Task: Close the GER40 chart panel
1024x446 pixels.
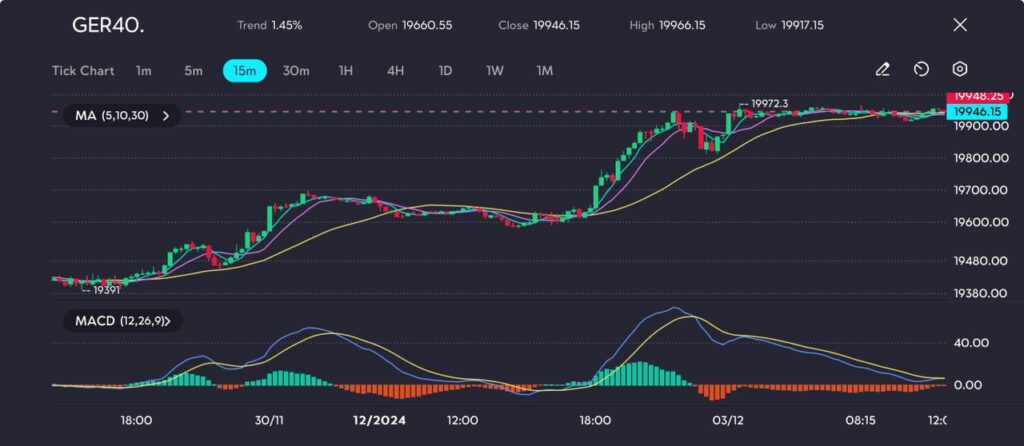Action: tap(960, 25)
